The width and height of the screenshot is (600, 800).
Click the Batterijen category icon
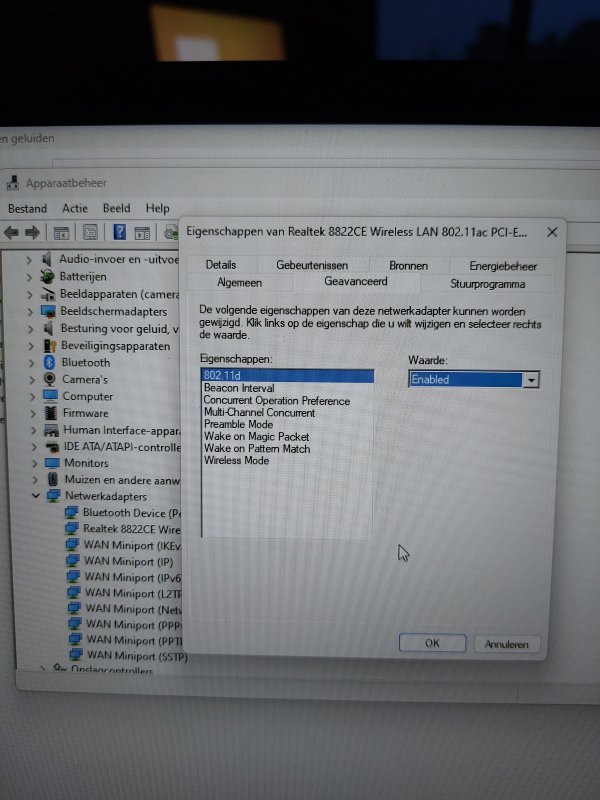click(47, 276)
